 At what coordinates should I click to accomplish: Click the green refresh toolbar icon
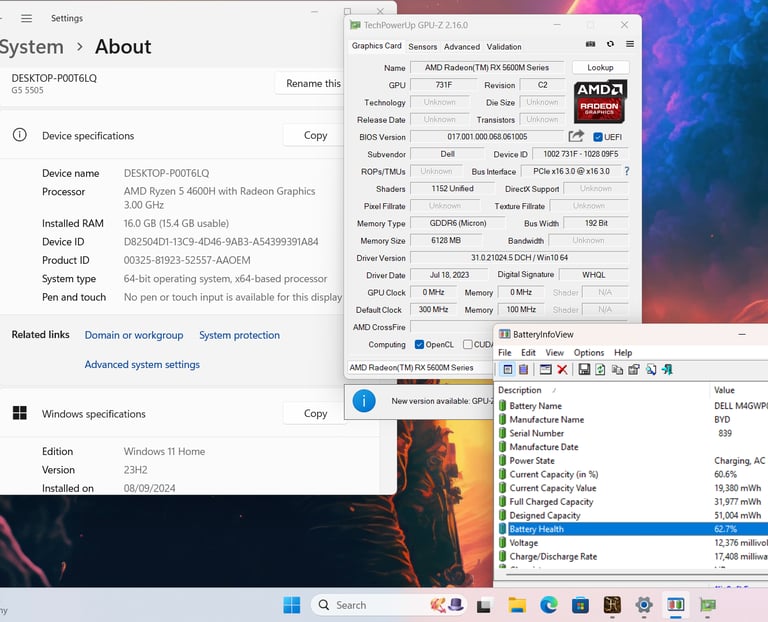(x=600, y=369)
